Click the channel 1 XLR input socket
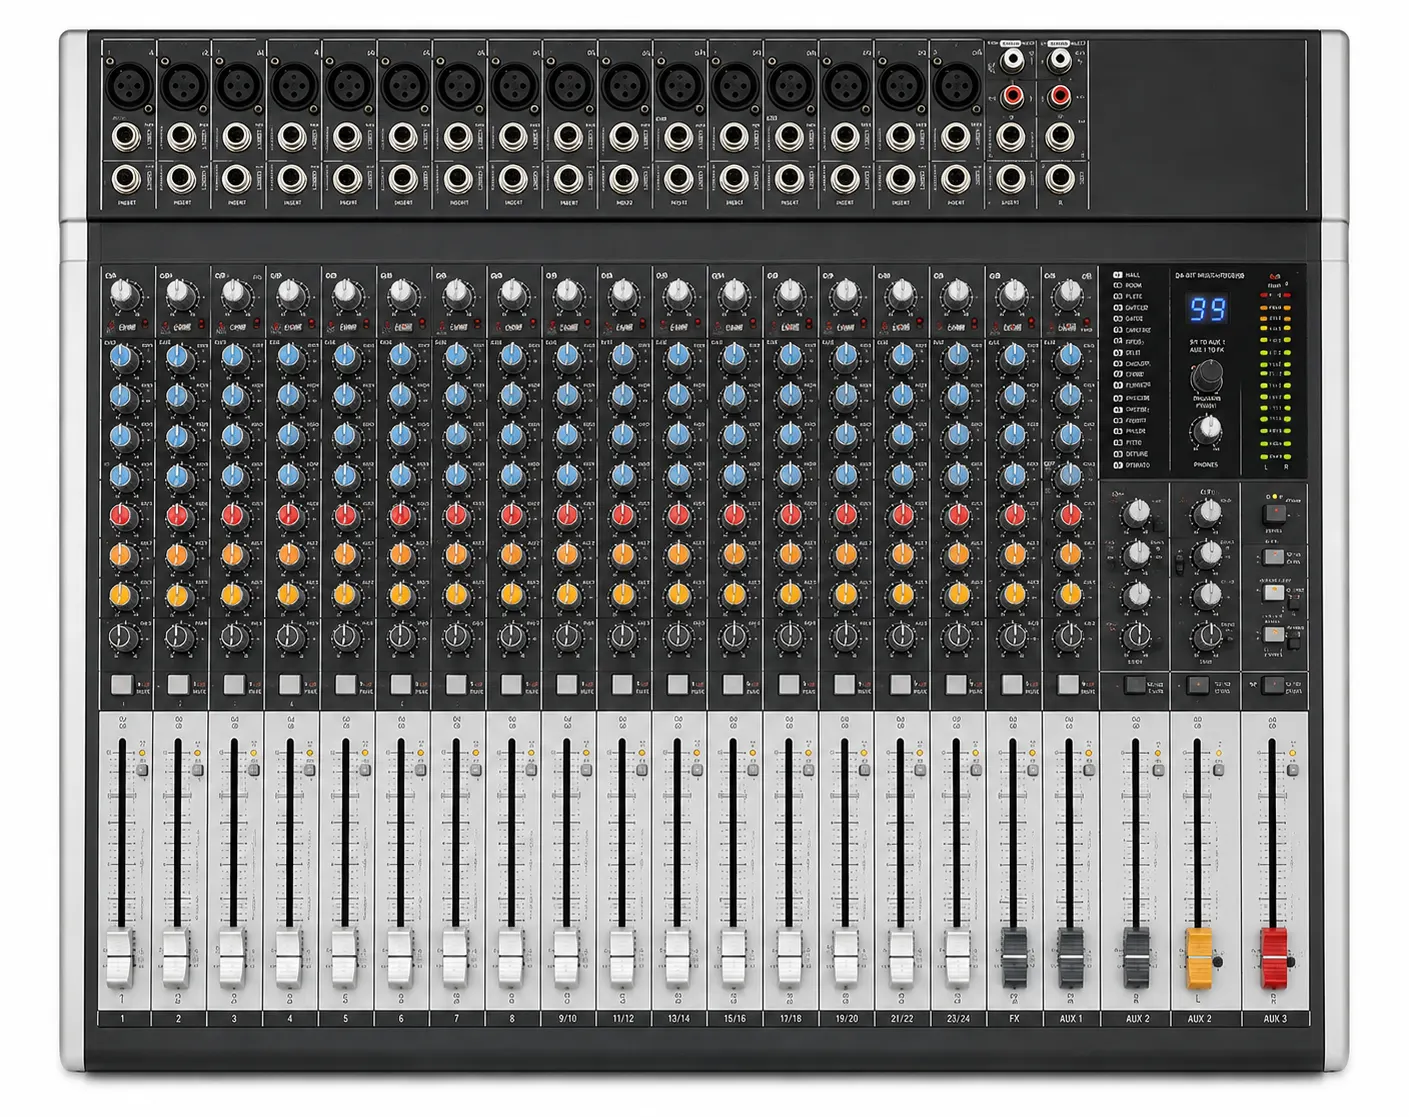This screenshot has height=1117, width=1409. (x=130, y=87)
